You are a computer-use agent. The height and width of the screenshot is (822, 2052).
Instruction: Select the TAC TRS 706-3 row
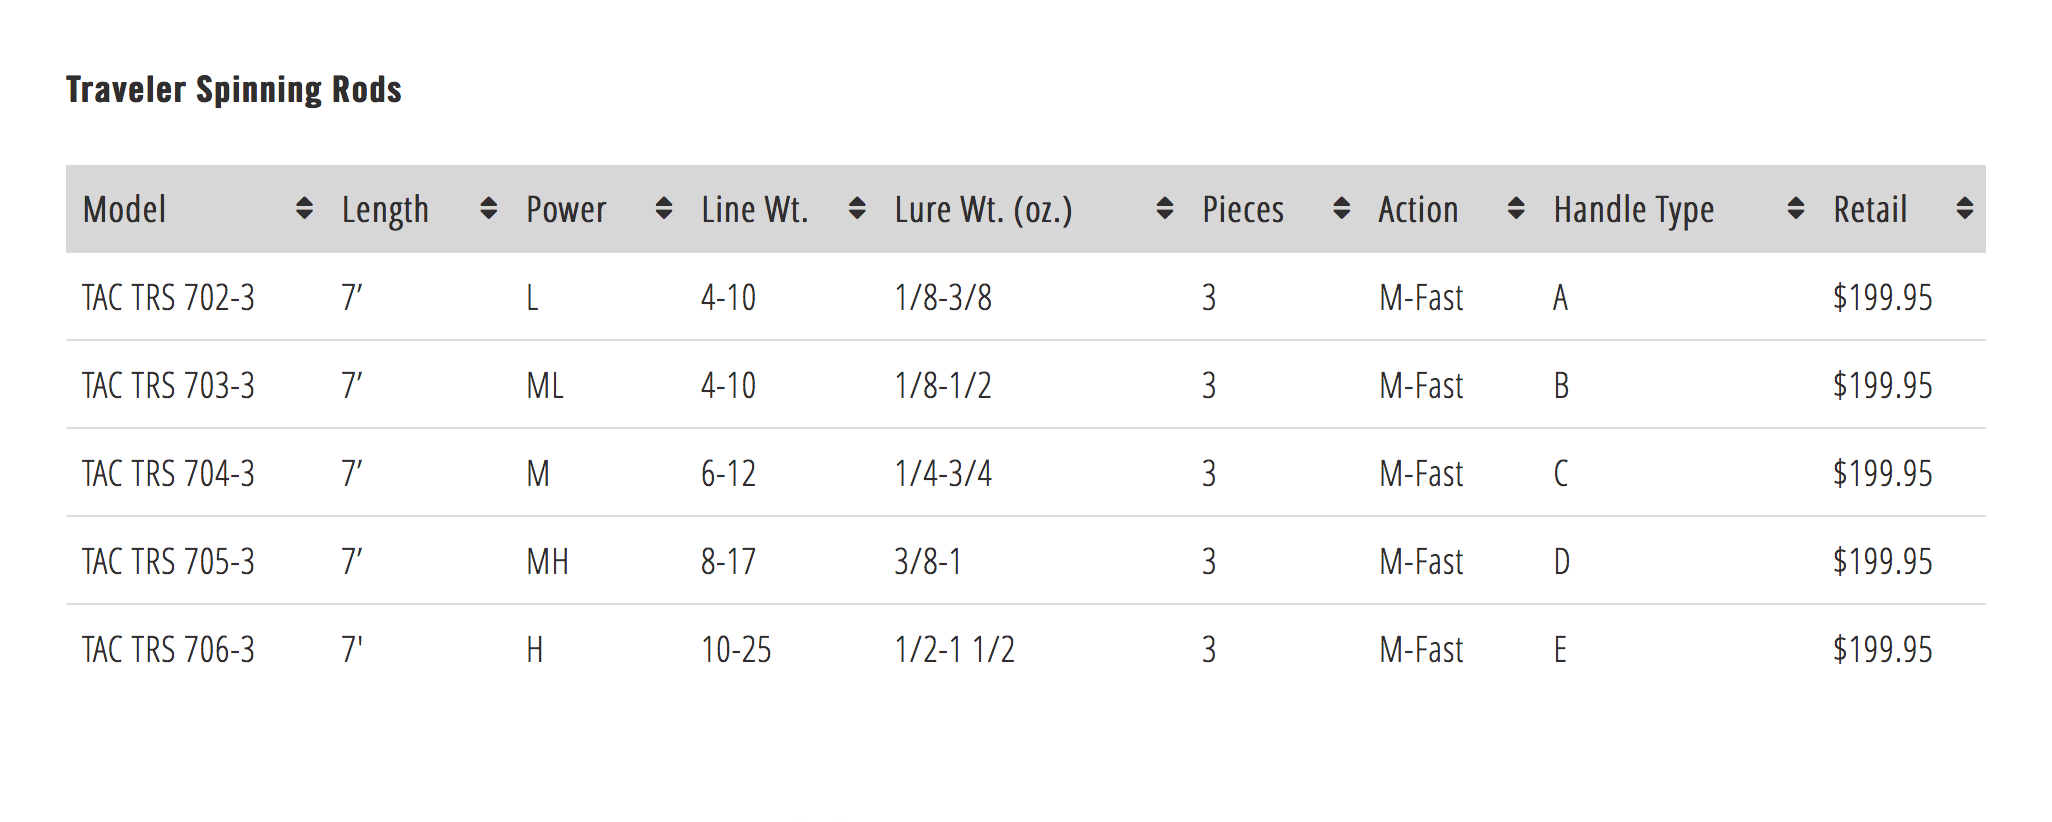[168, 650]
